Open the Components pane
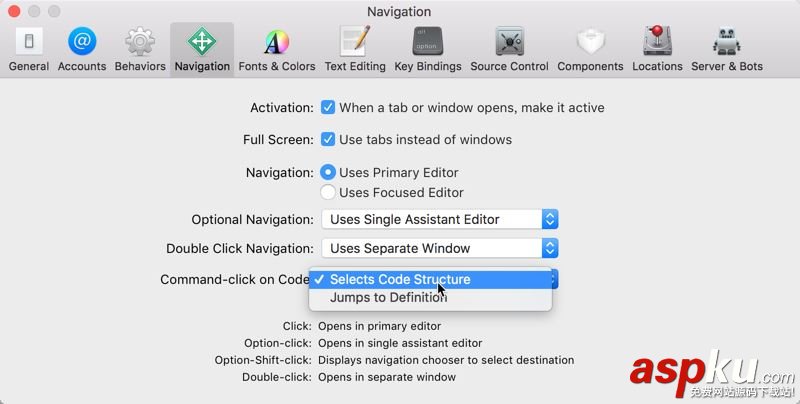Image resolution: width=800 pixels, height=404 pixels. coord(590,50)
